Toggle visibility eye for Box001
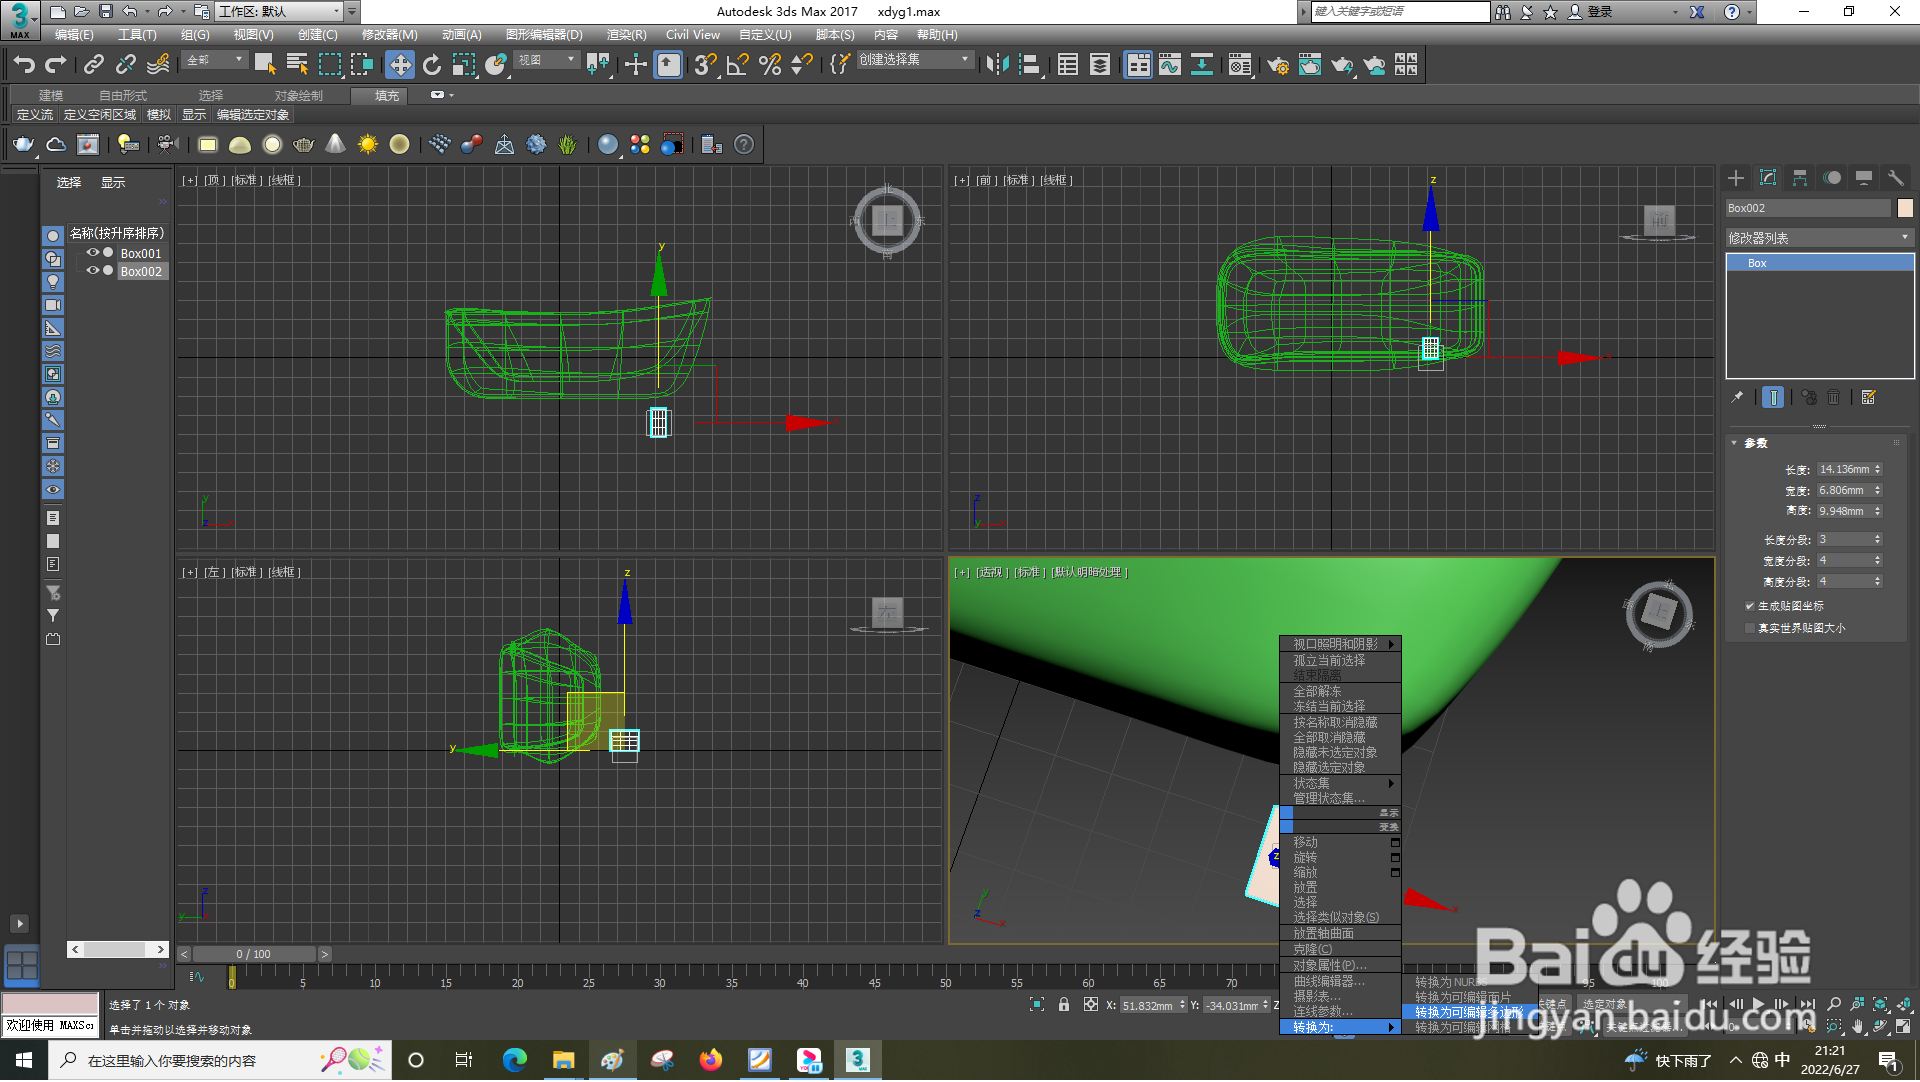Screen dimensions: 1920x1082 click(92, 253)
